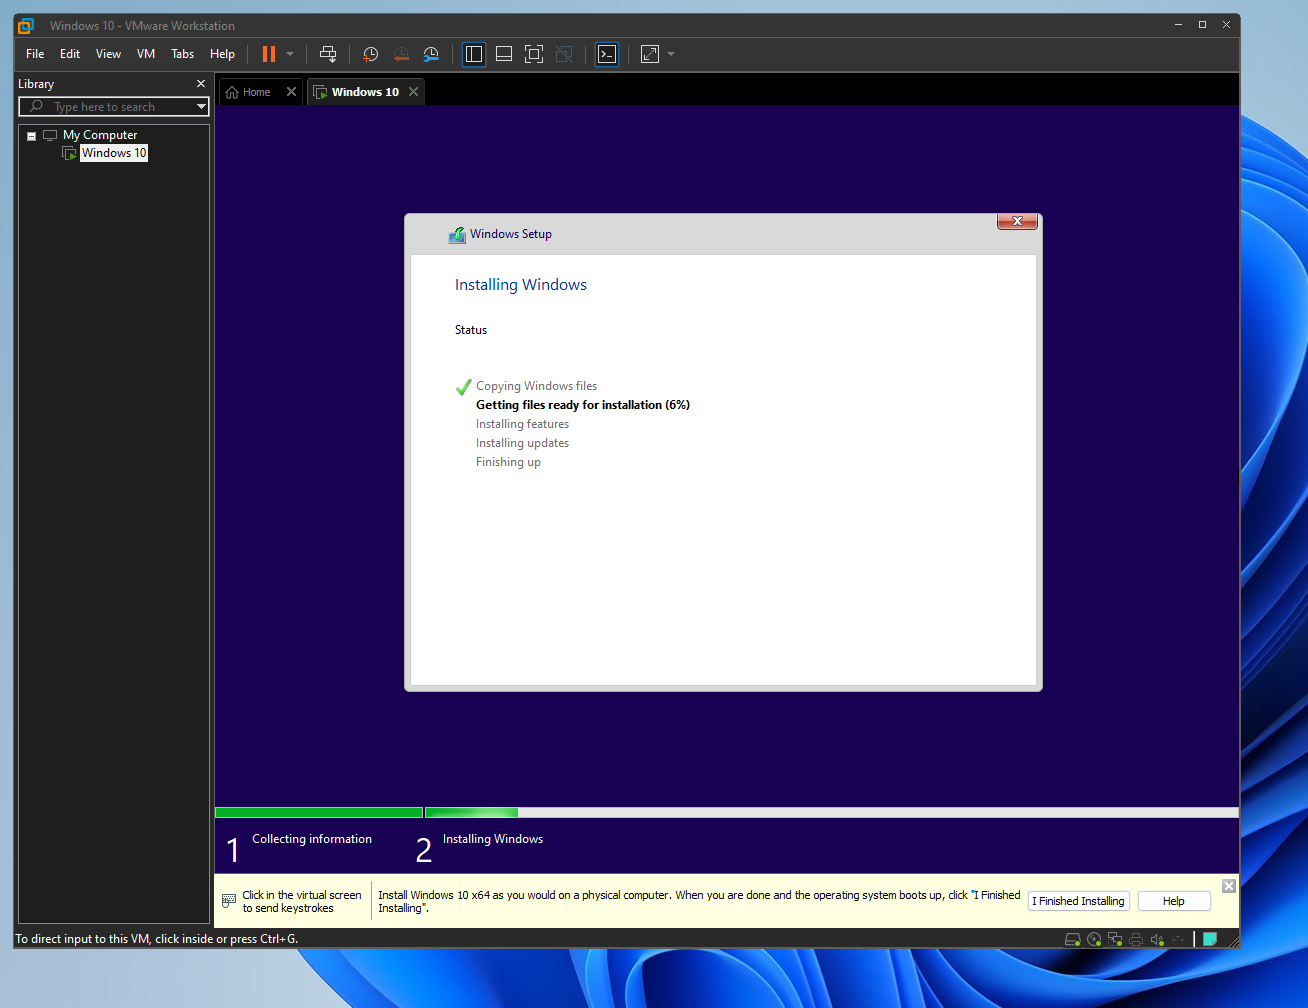Click the Library search field
Screen dimensions: 1308x1008
tap(106, 107)
